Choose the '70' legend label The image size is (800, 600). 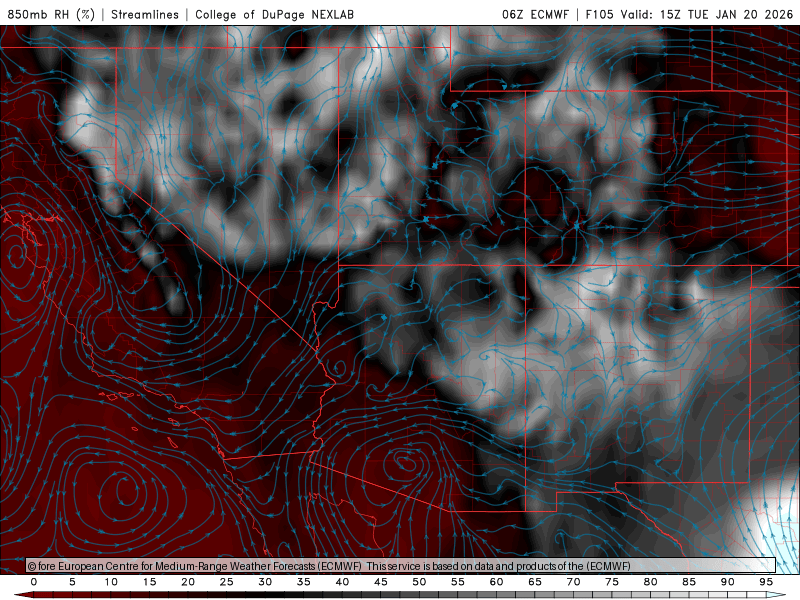coord(573,582)
